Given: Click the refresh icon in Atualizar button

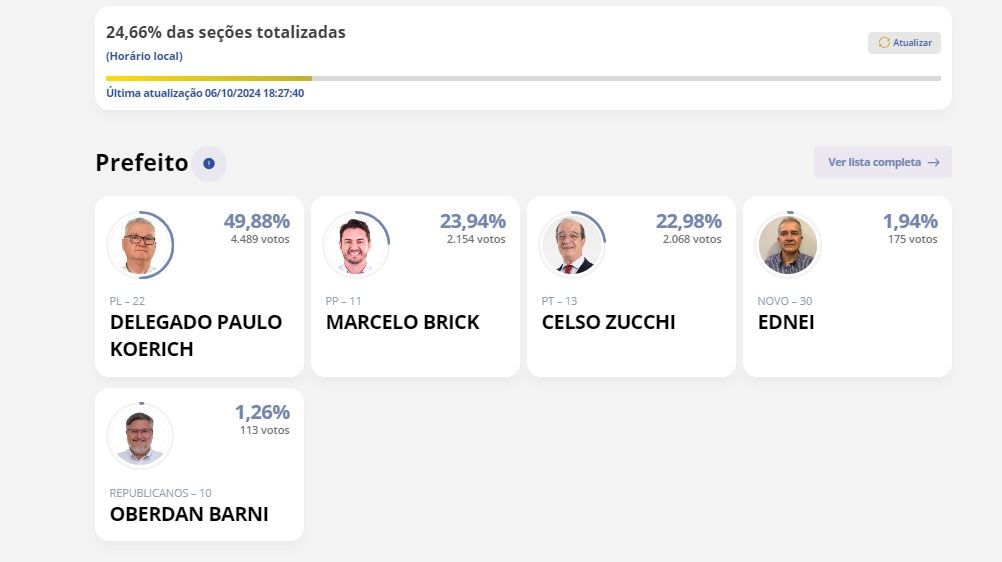Looking at the screenshot, I should tap(884, 43).
